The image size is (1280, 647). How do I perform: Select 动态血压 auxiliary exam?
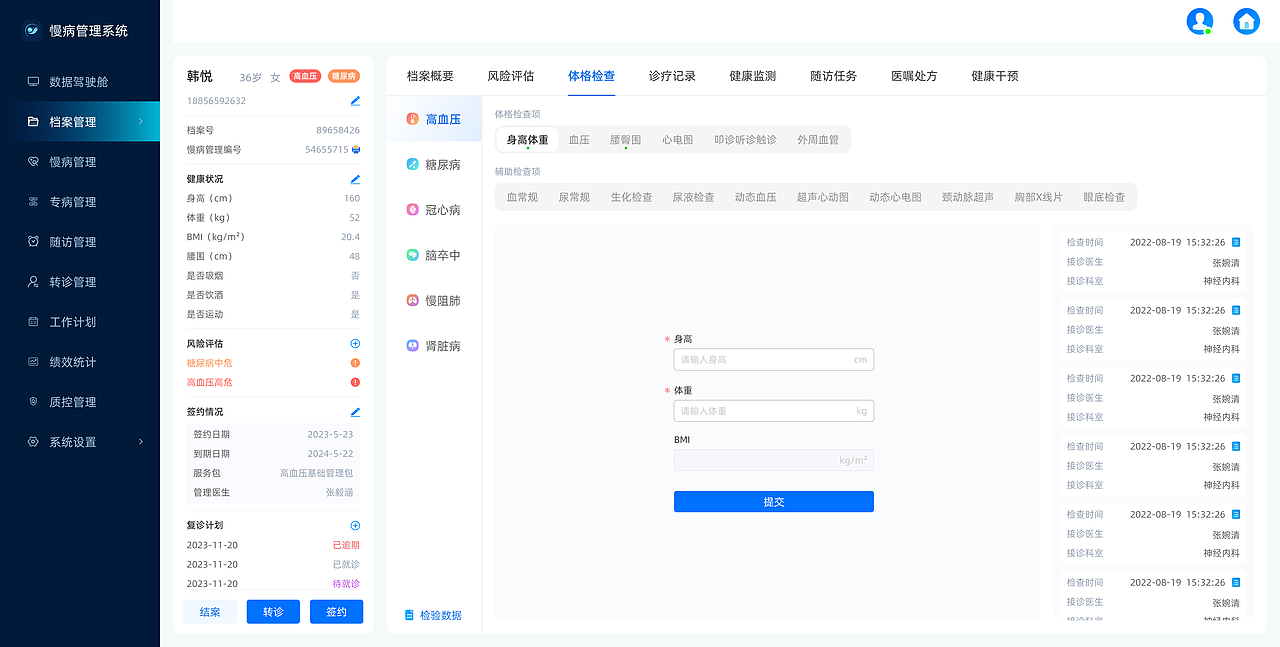click(755, 197)
